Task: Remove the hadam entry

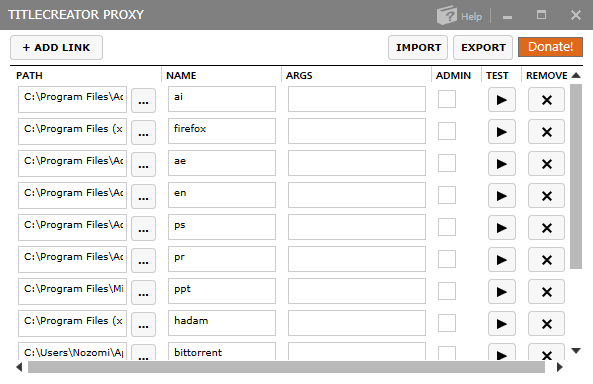Action: pos(546,323)
